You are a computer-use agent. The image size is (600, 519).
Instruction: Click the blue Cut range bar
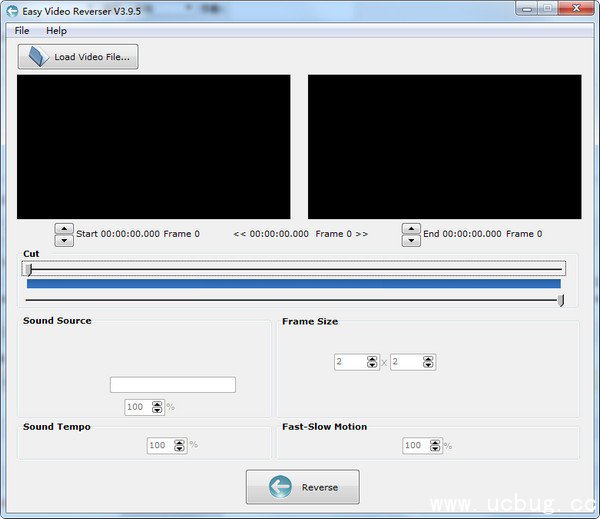[294, 284]
